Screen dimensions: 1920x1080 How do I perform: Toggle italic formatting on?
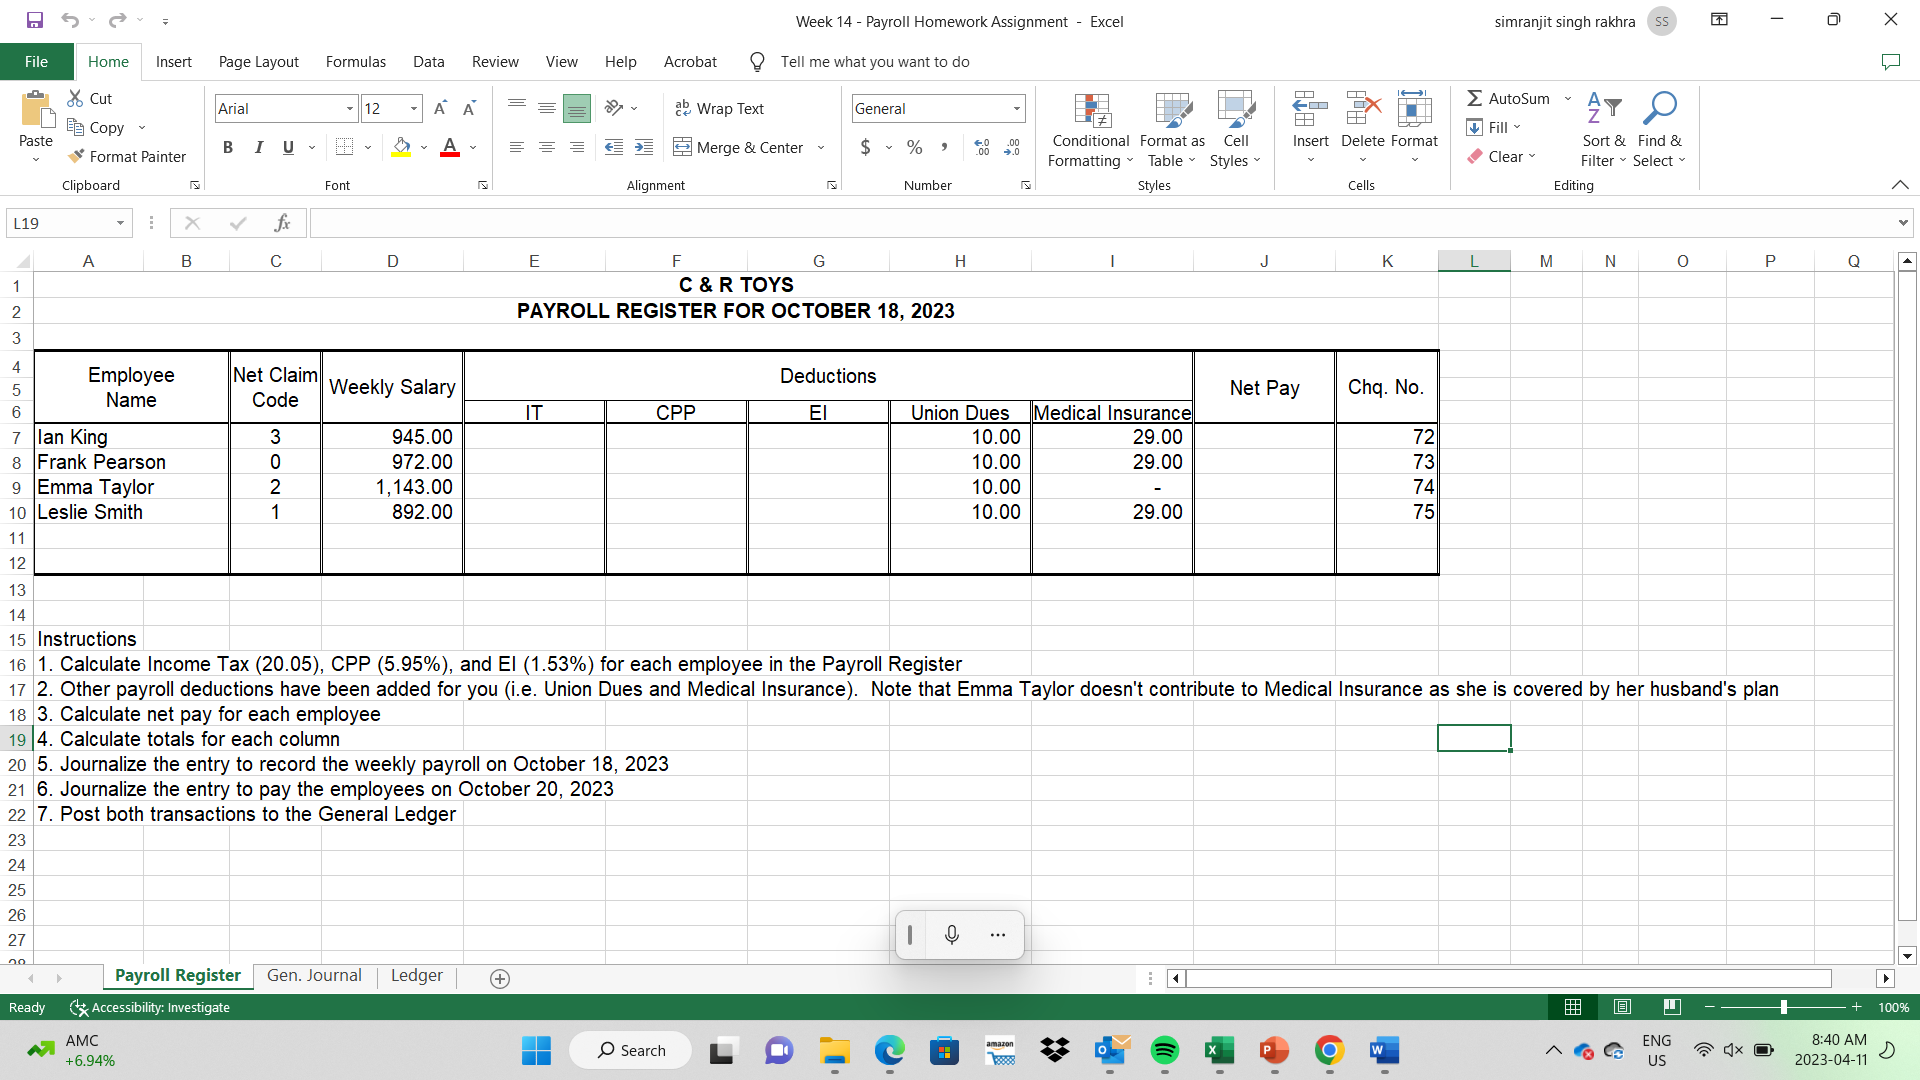pyautogui.click(x=258, y=147)
